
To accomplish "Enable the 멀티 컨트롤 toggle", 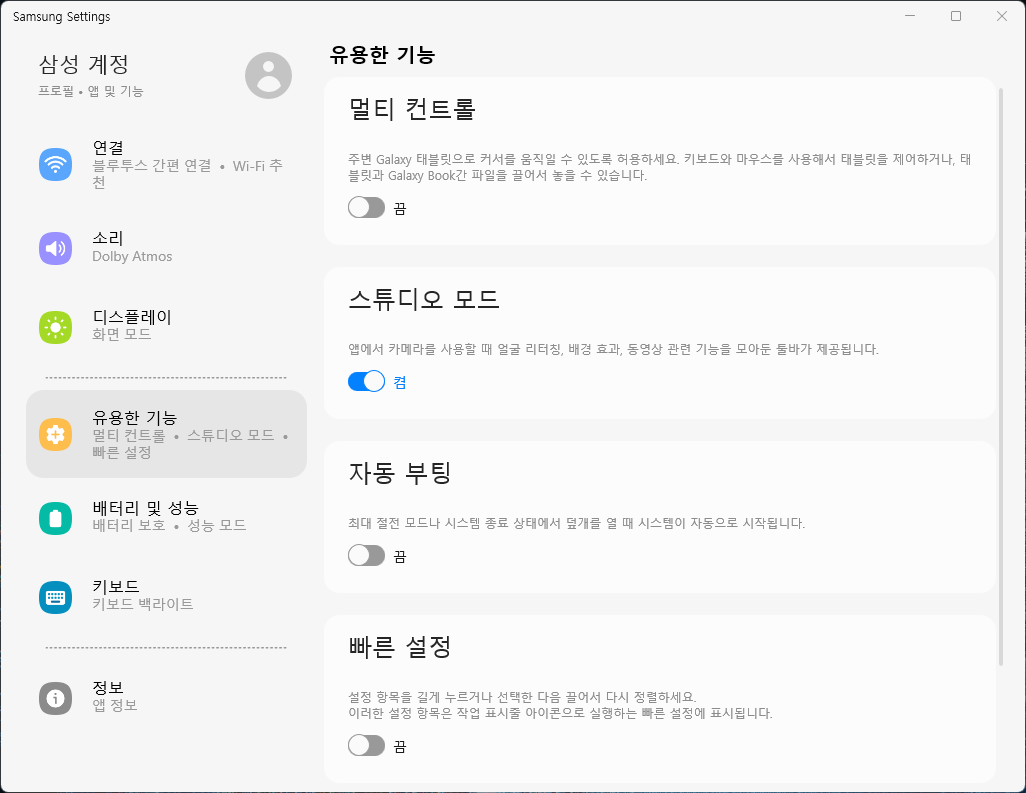I will coord(366,208).
